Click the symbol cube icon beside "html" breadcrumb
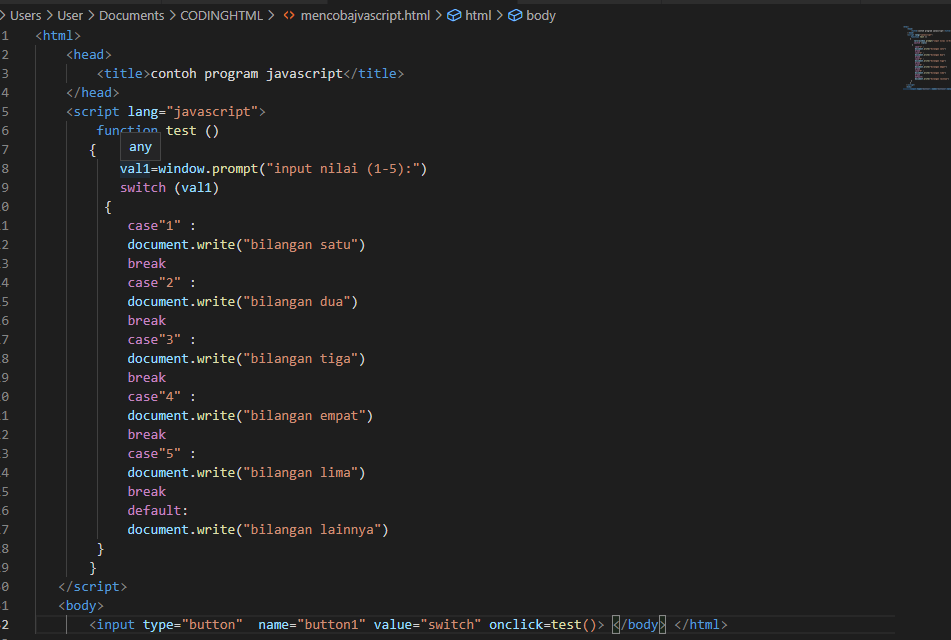This screenshot has width=951, height=640. pyautogui.click(x=456, y=15)
